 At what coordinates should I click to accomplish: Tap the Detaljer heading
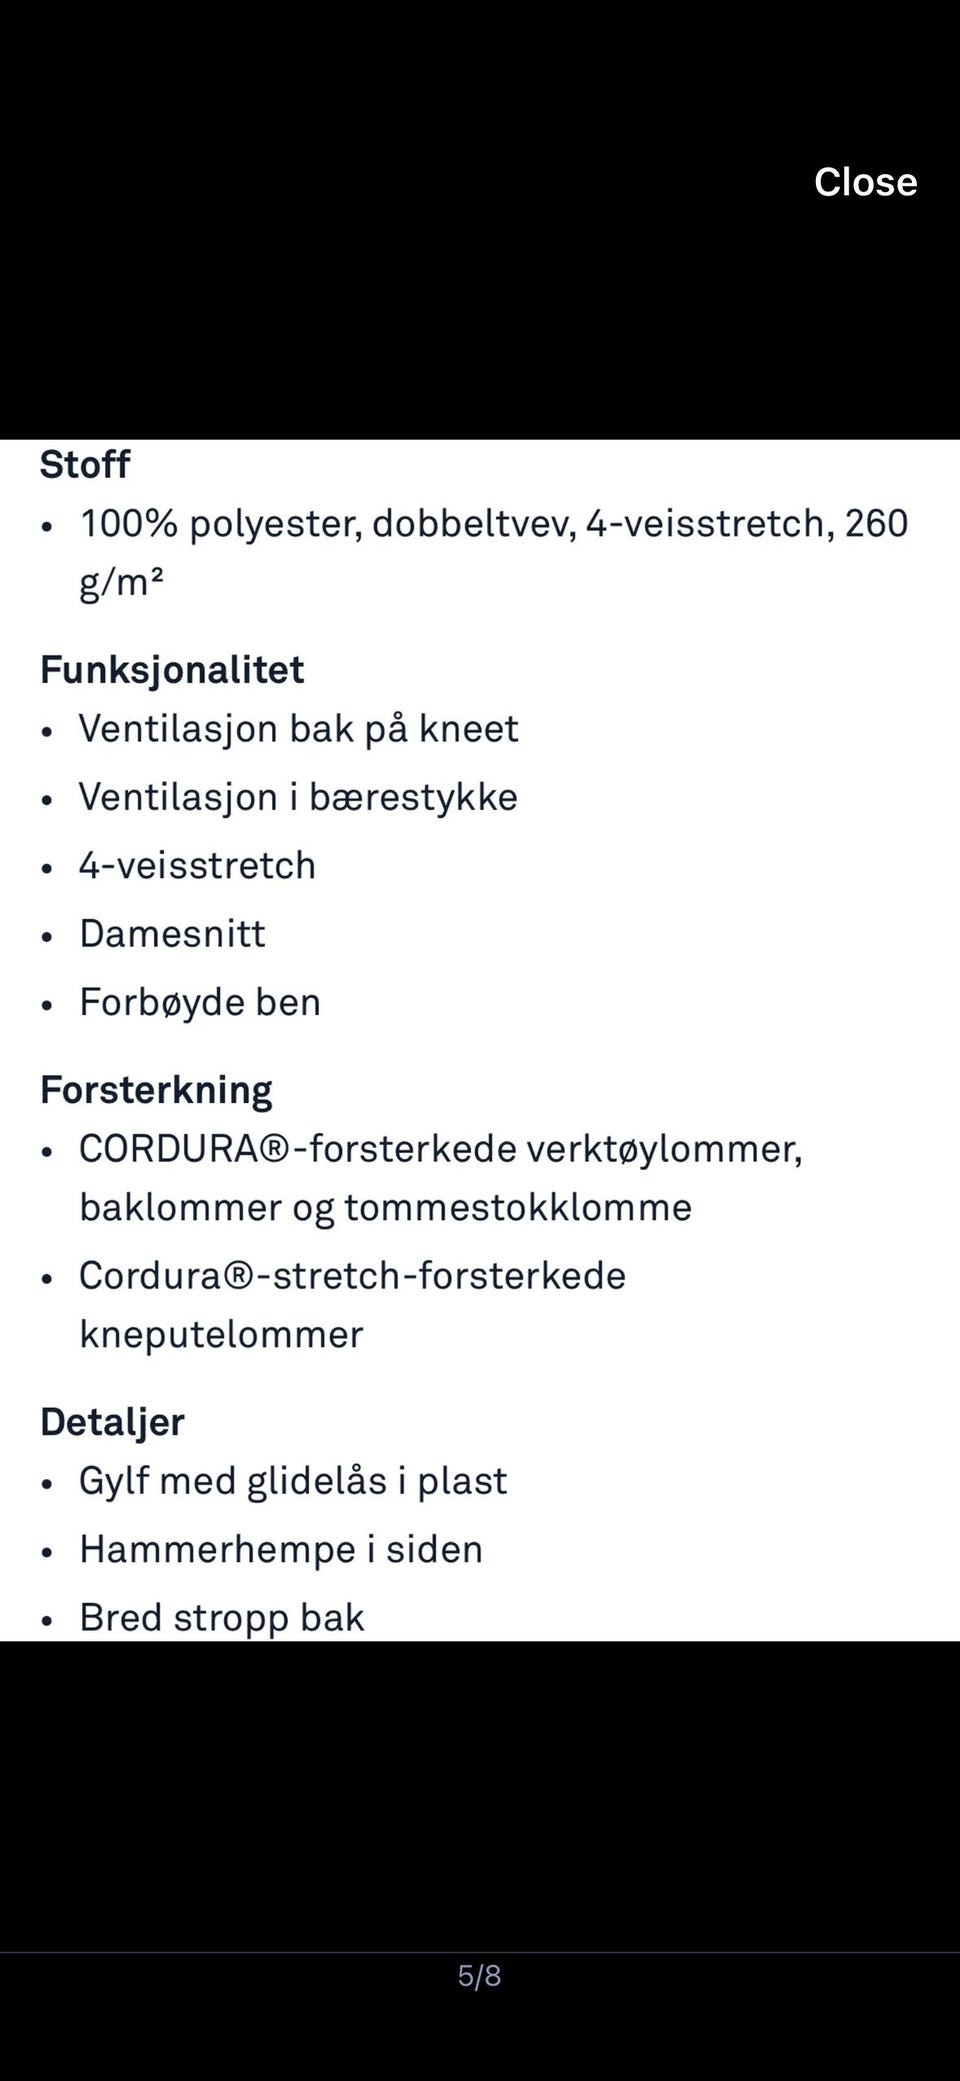[x=112, y=1422]
